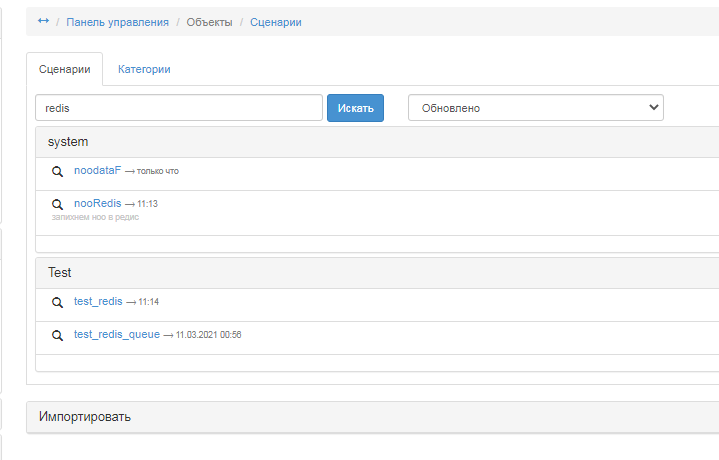
Task: Focus the search field containing redis
Action: click(x=179, y=108)
